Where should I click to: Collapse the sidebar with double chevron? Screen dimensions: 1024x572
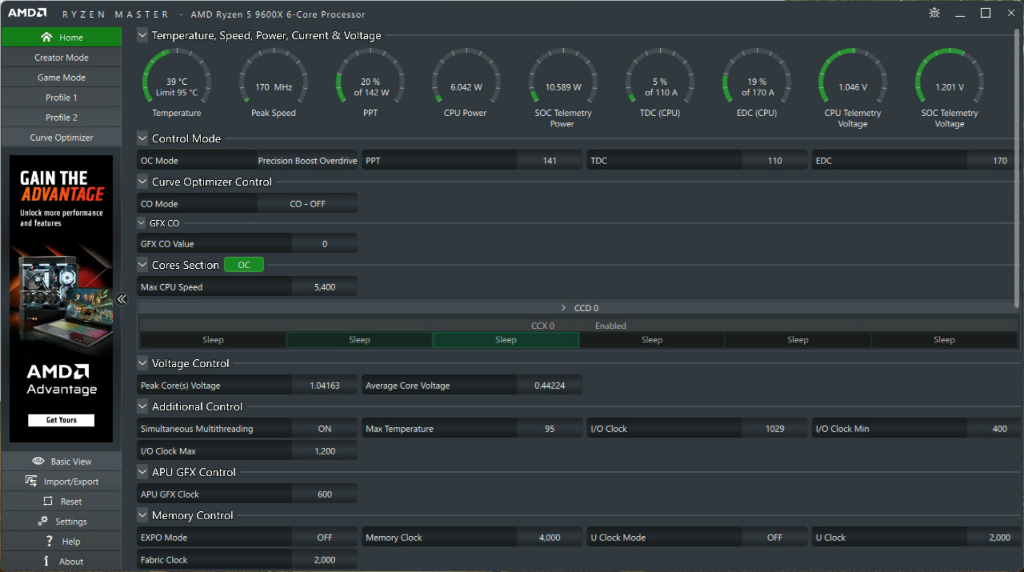point(121,299)
